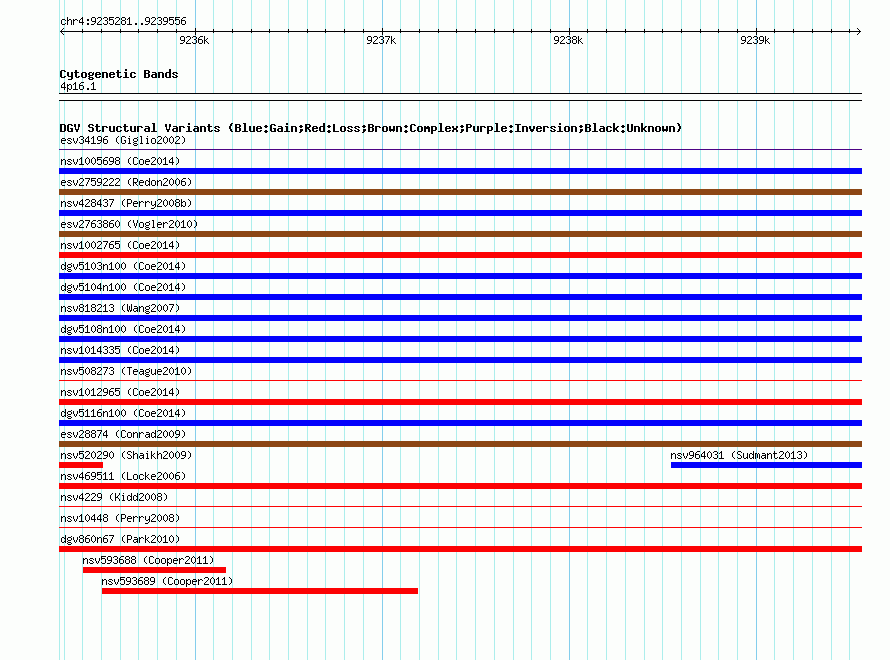890x660 pixels.
Task: Click the DGV Structural Variants track title
Action: coord(370,128)
